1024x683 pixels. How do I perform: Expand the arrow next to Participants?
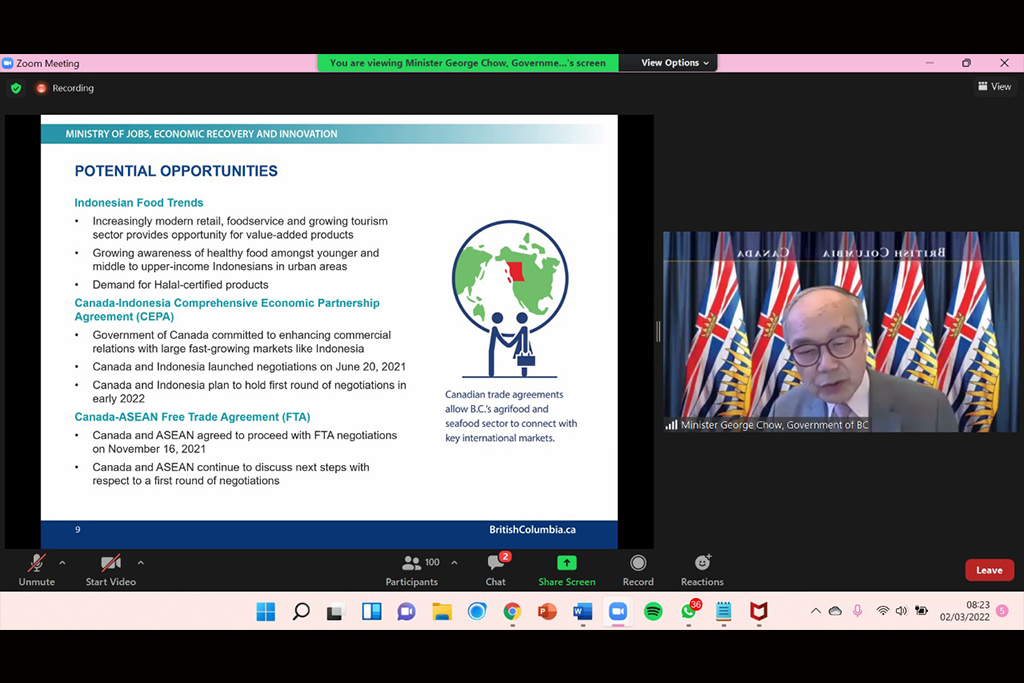click(454, 562)
